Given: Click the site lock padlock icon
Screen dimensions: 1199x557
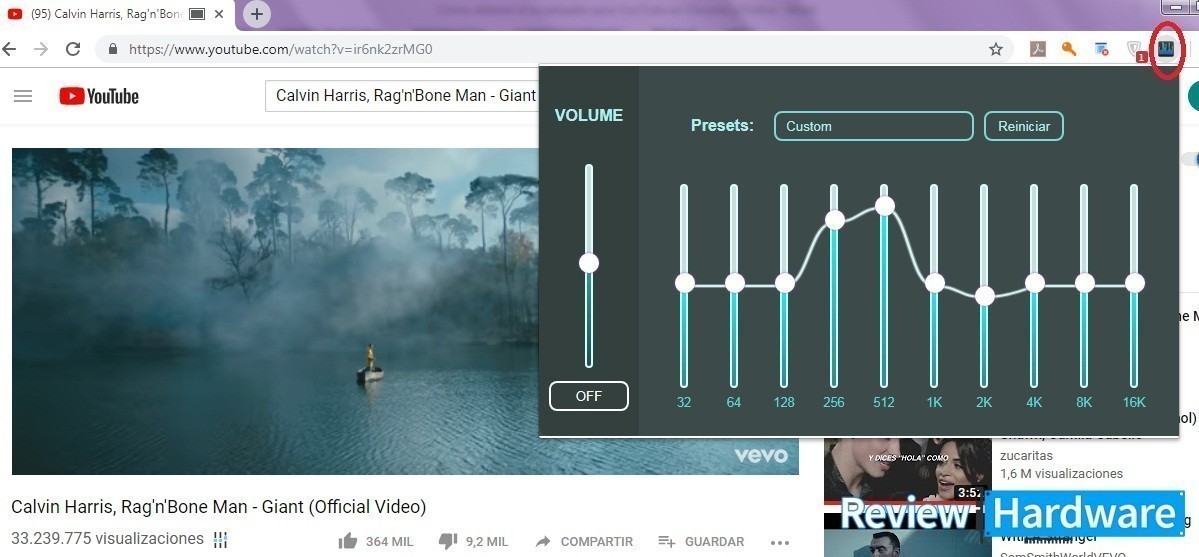Looking at the screenshot, I should [114, 49].
